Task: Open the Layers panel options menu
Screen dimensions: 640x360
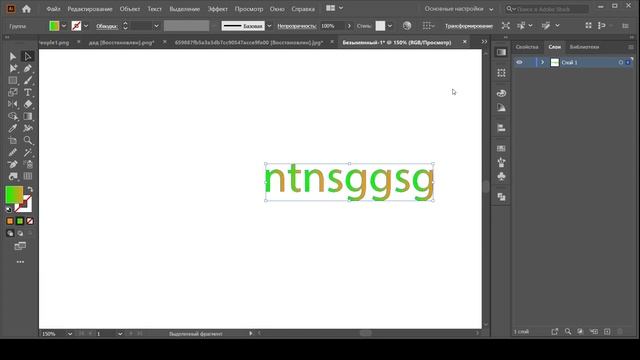Action: click(631, 47)
